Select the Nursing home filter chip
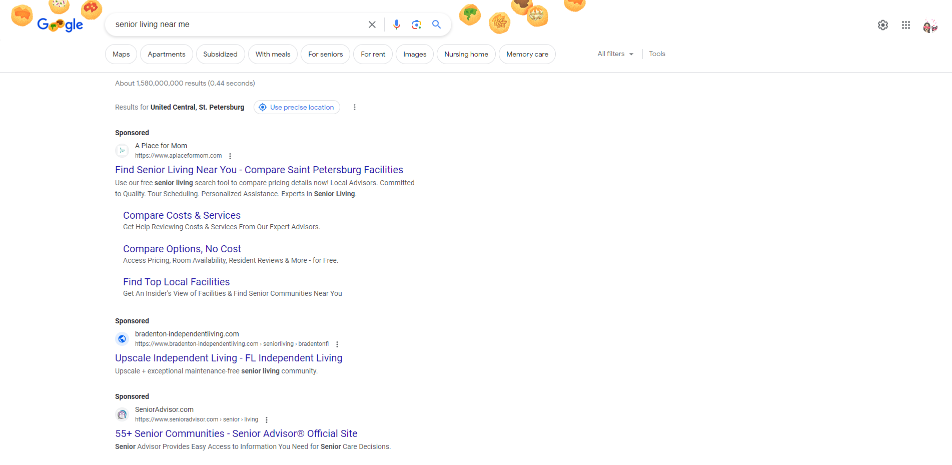The image size is (952, 465). point(466,55)
